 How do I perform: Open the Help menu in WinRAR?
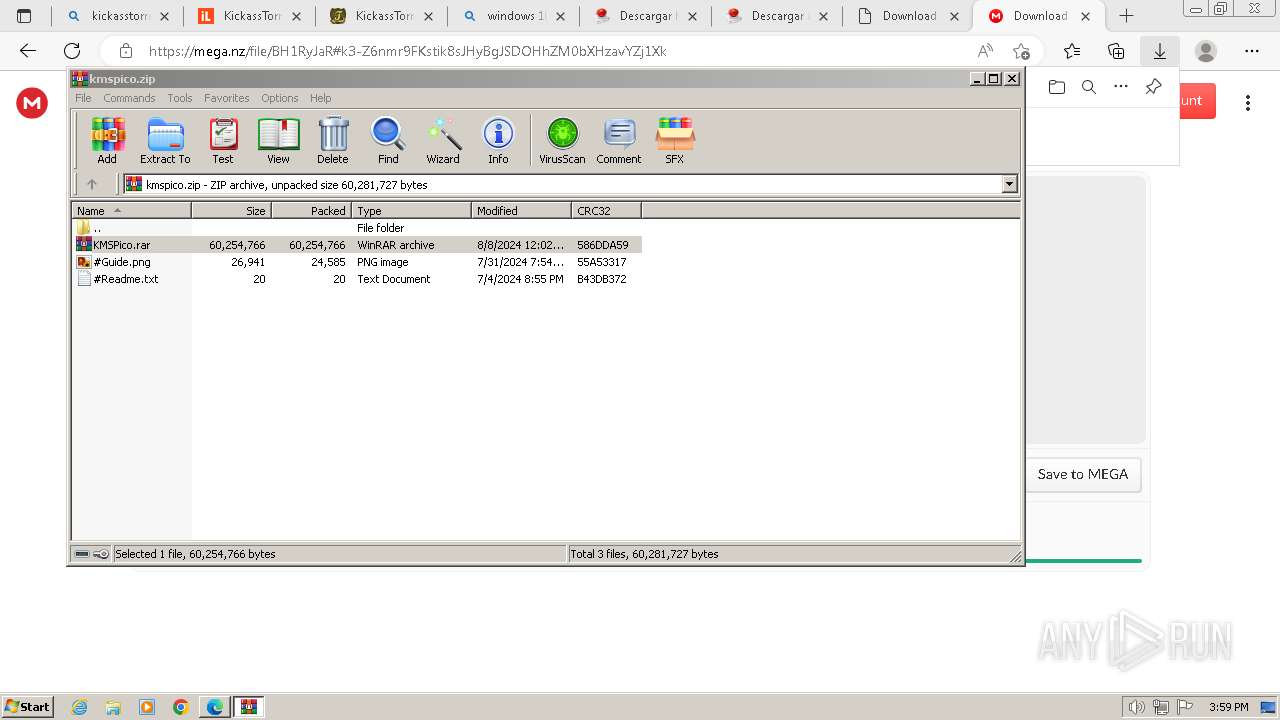pos(320,98)
